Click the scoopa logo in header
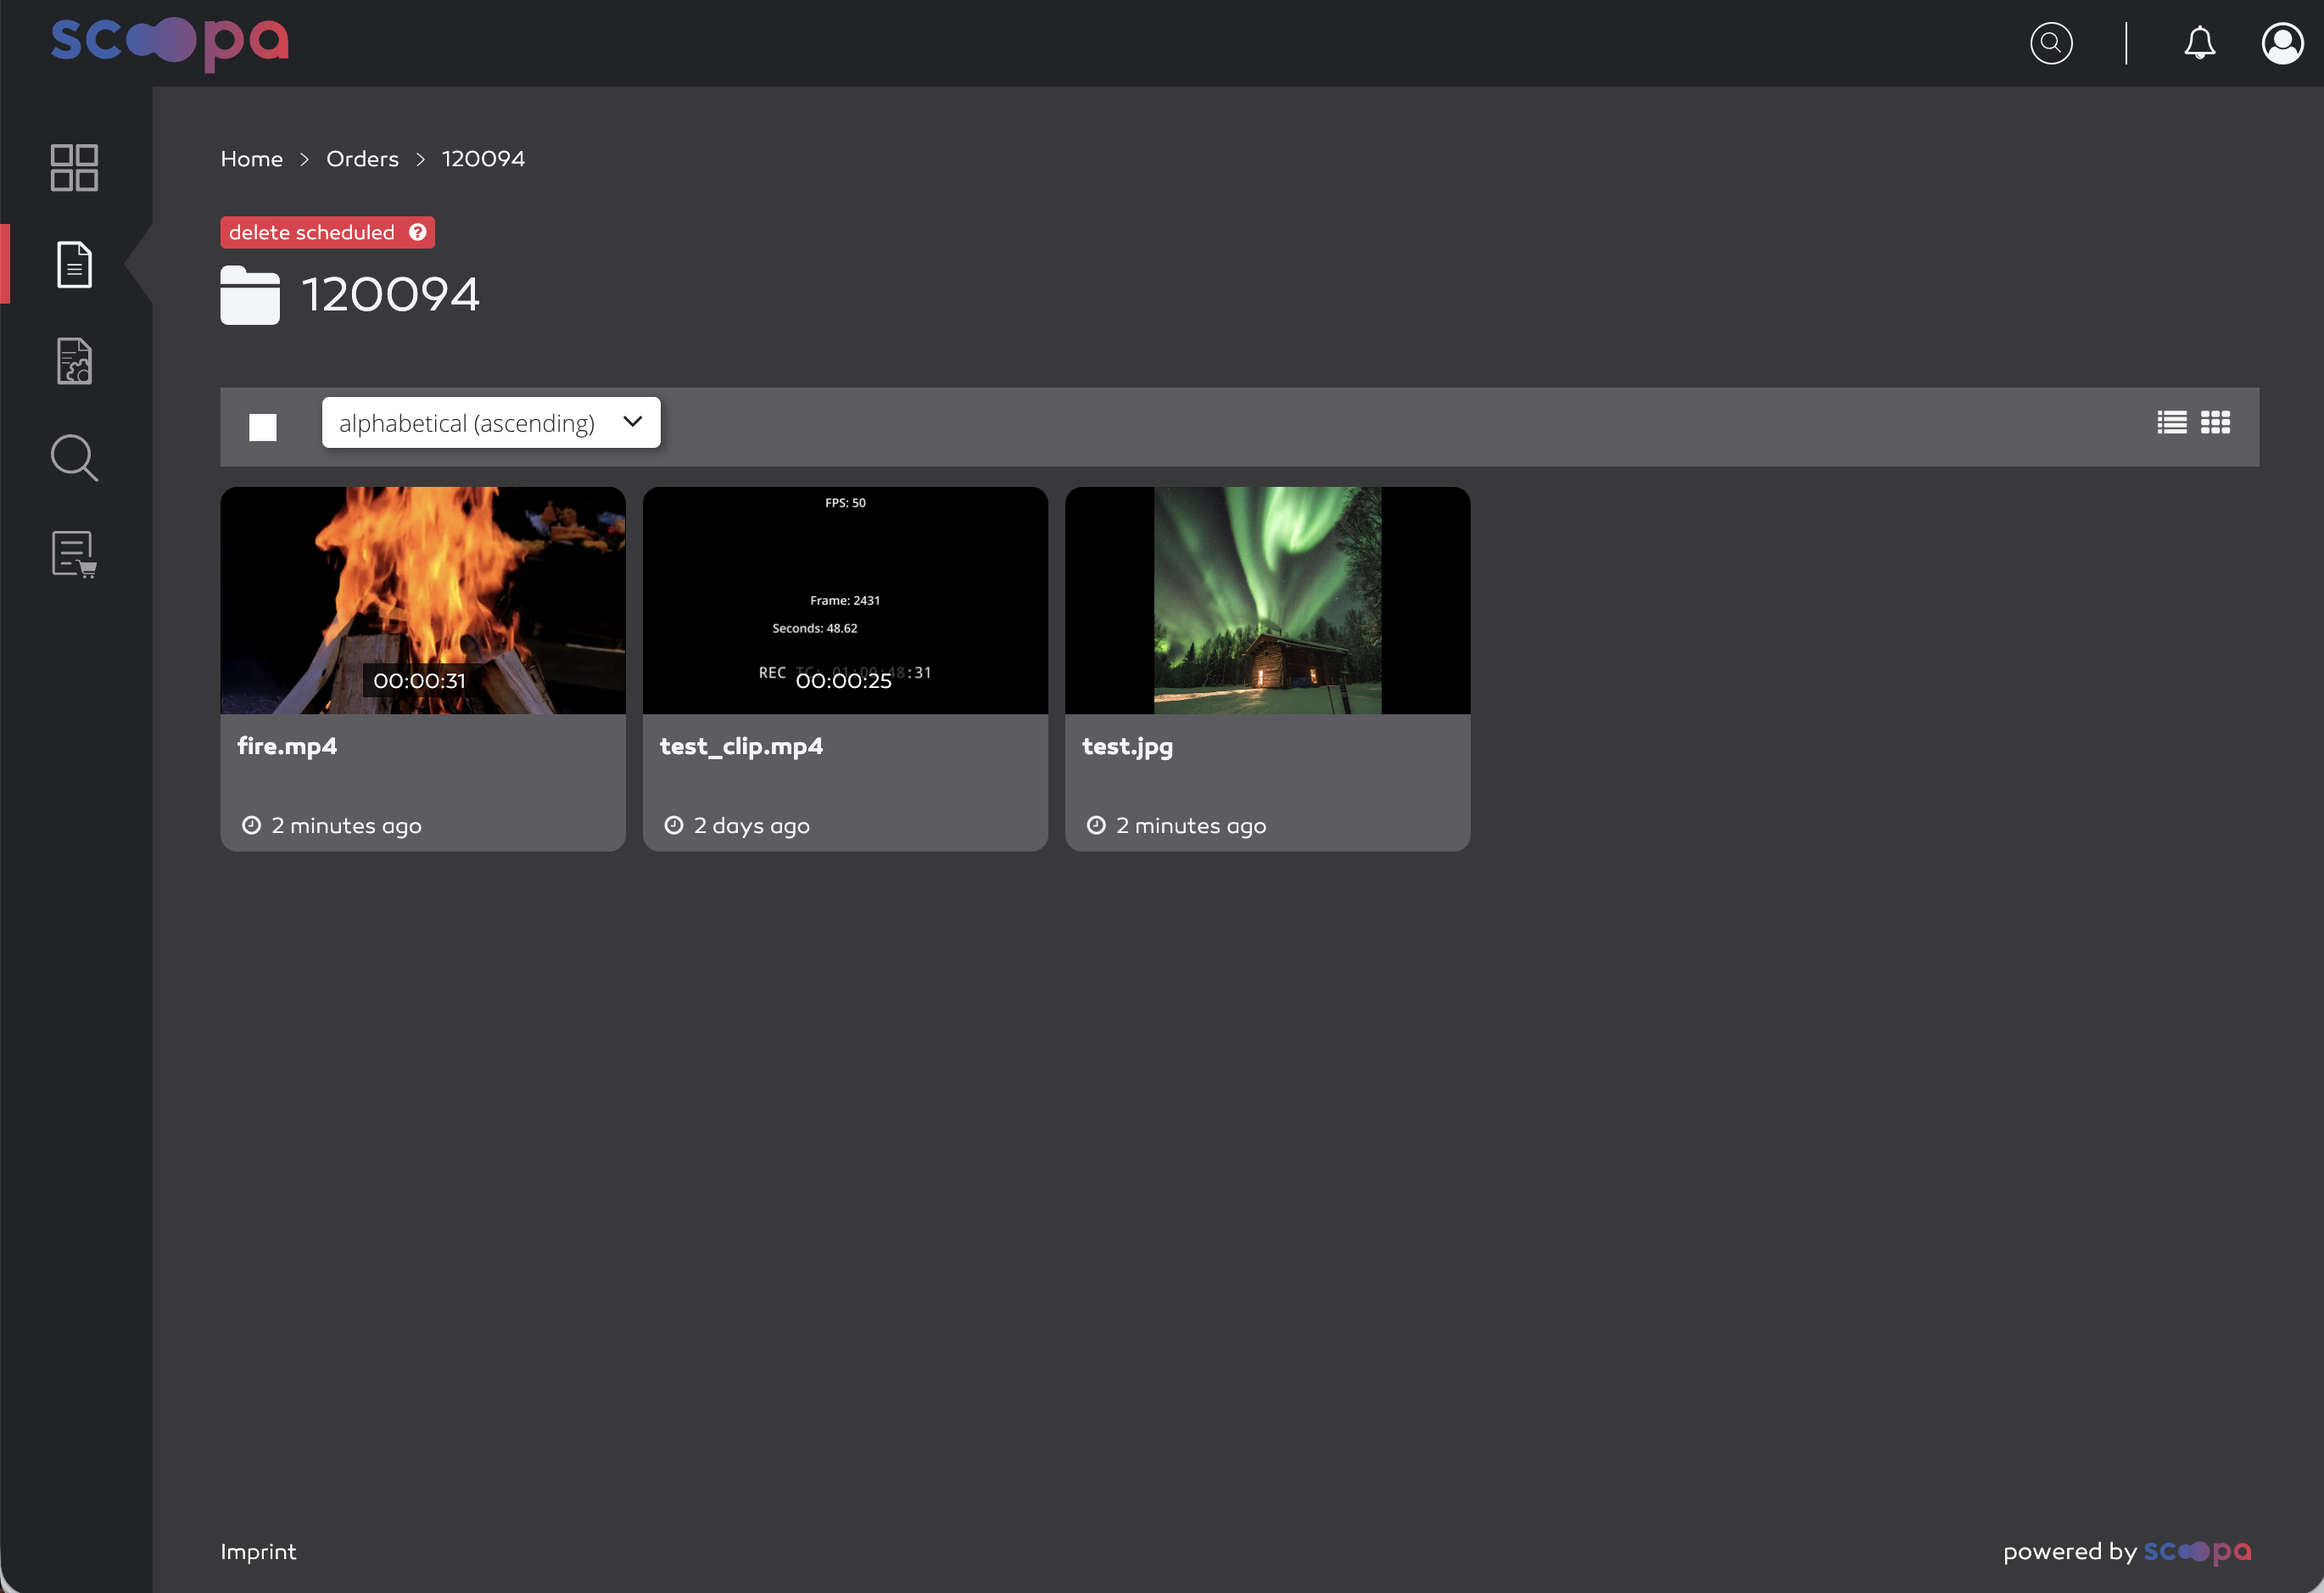Viewport: 2324px width, 1593px height. pos(170,43)
